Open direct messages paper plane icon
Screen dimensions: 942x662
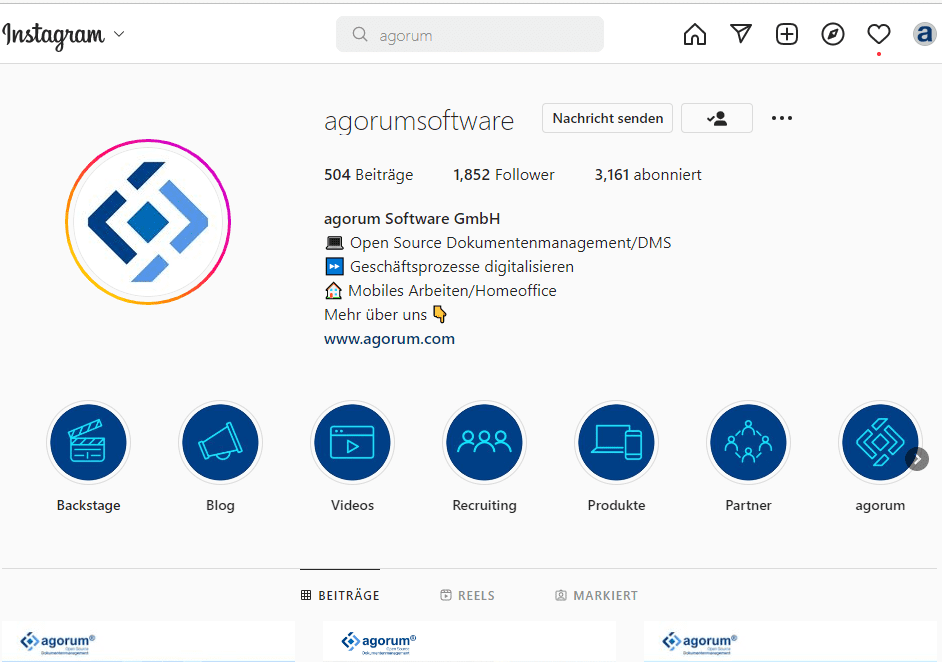[x=741, y=34]
